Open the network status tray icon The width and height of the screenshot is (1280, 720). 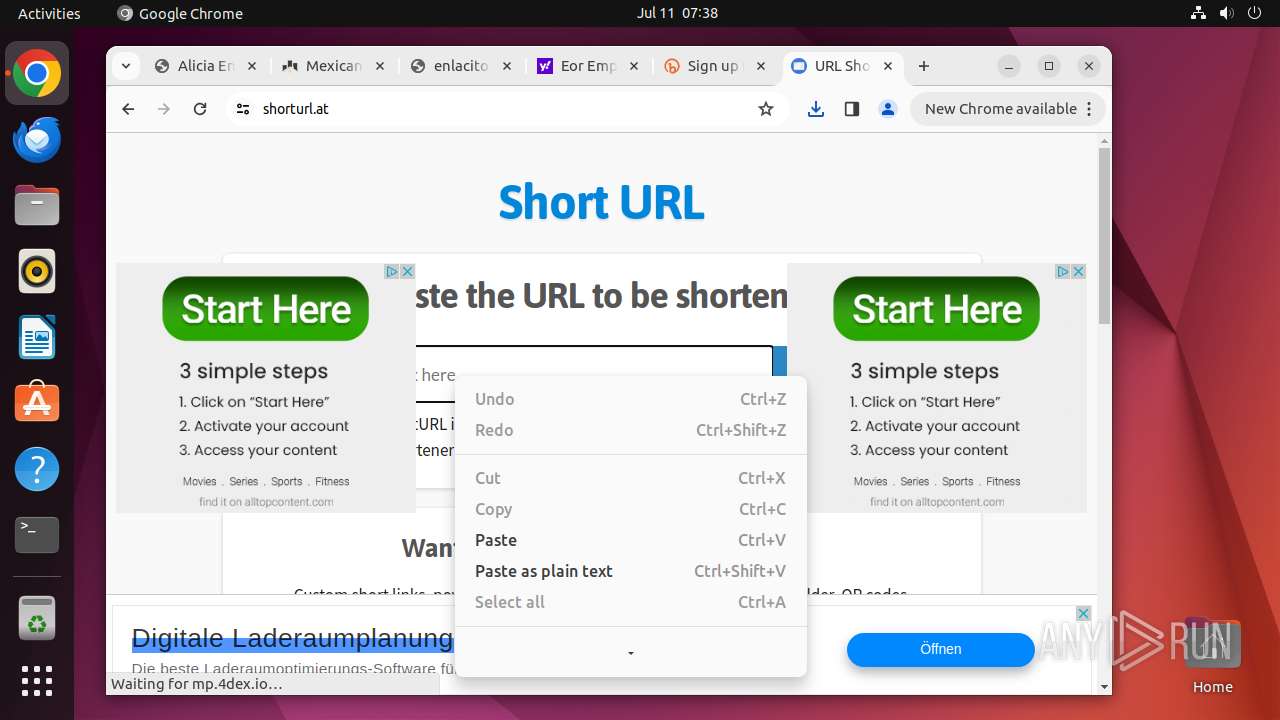(1199, 13)
